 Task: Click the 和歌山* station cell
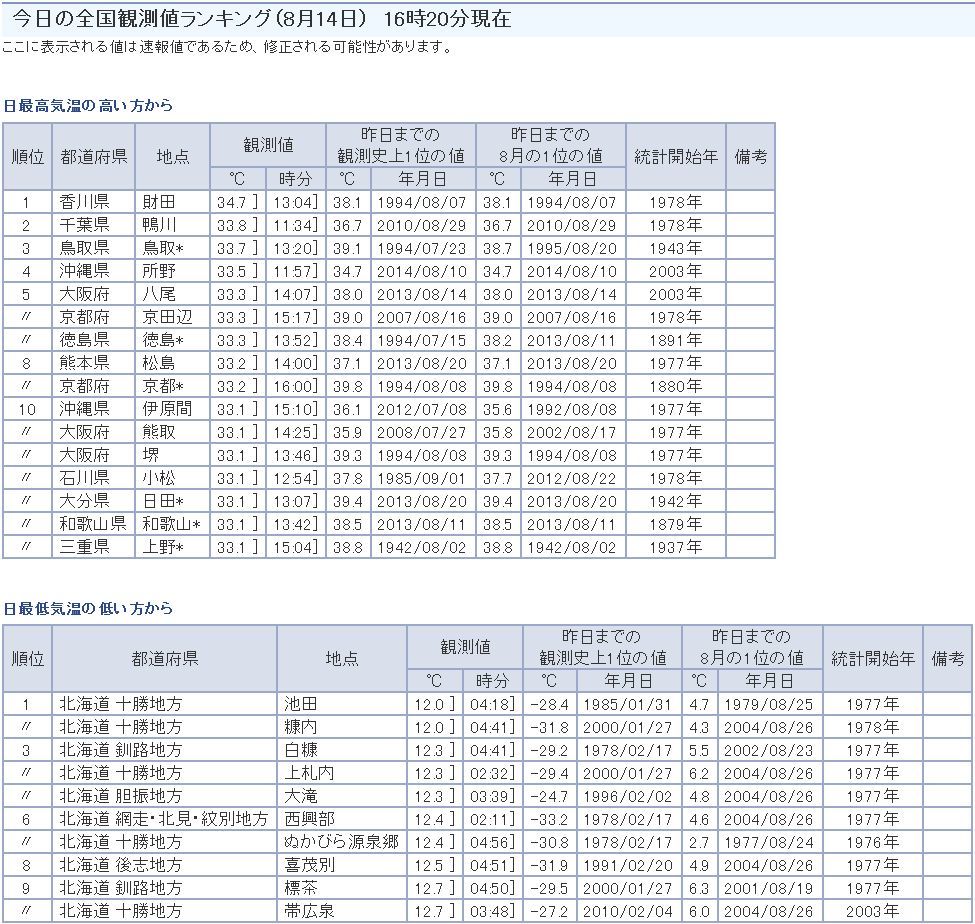click(x=171, y=524)
